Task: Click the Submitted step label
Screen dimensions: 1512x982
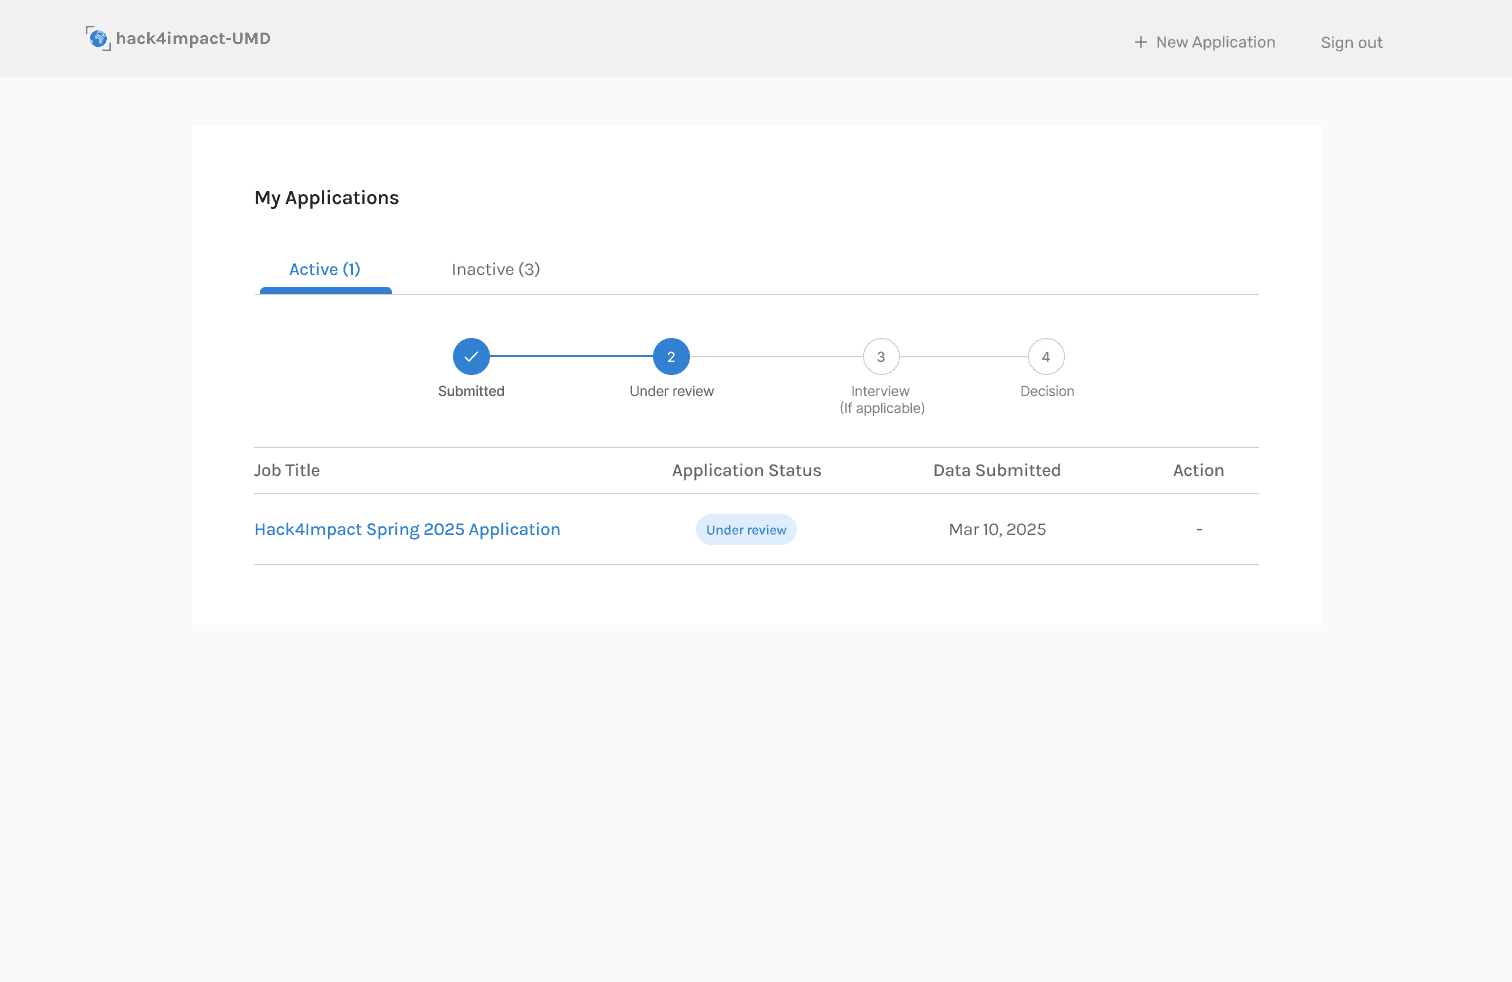Action: pyautogui.click(x=471, y=391)
